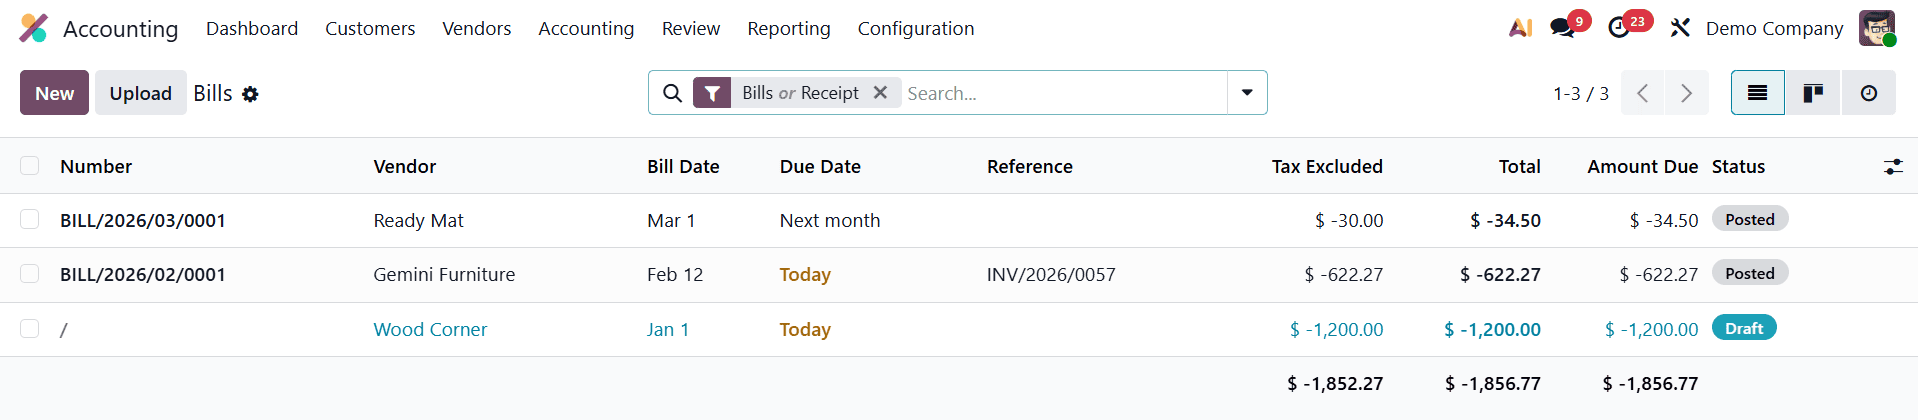Open the Bills gear settings icon
The height and width of the screenshot is (420, 1918).
(250, 94)
